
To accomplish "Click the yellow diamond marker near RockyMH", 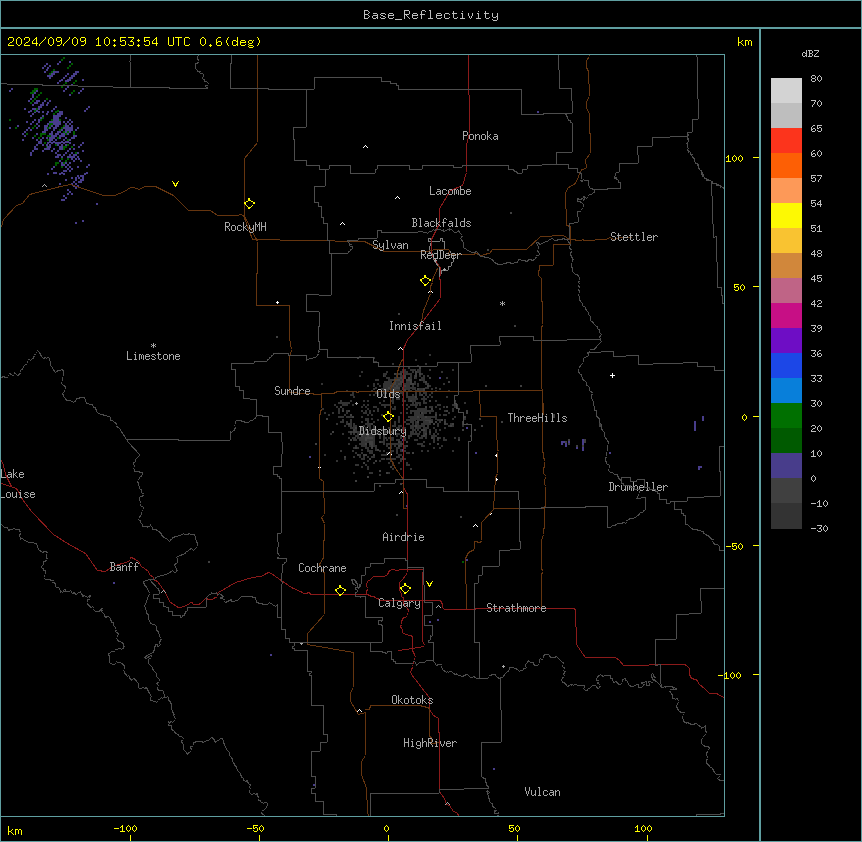I will [x=249, y=204].
